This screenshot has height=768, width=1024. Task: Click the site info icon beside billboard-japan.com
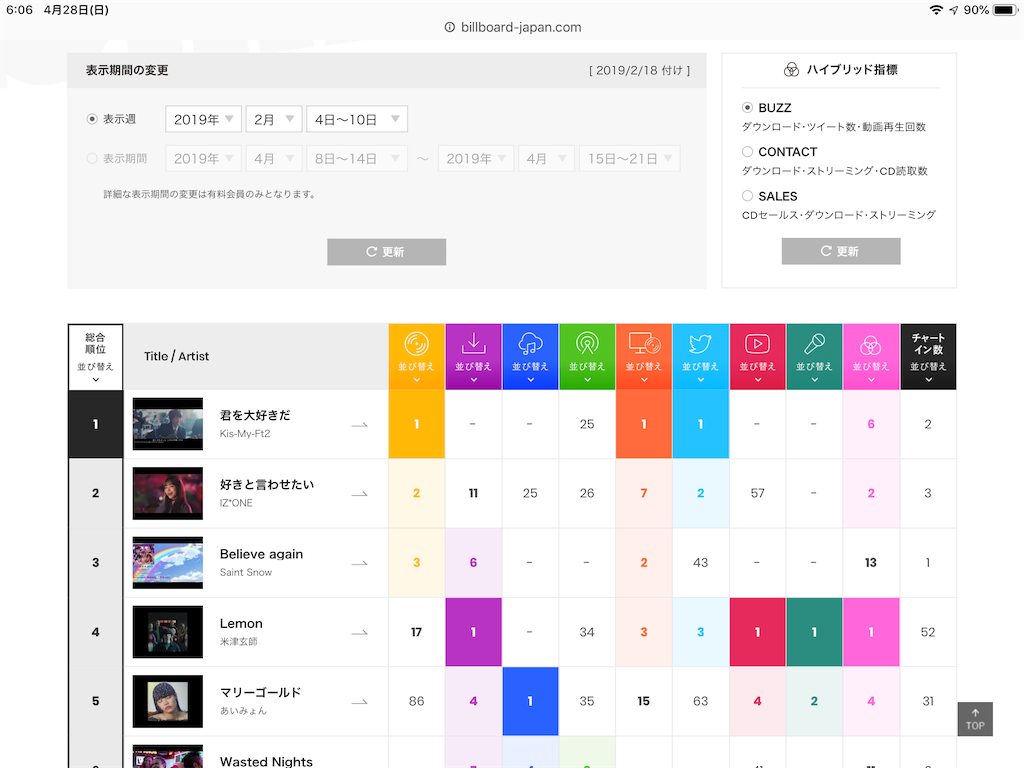(449, 27)
